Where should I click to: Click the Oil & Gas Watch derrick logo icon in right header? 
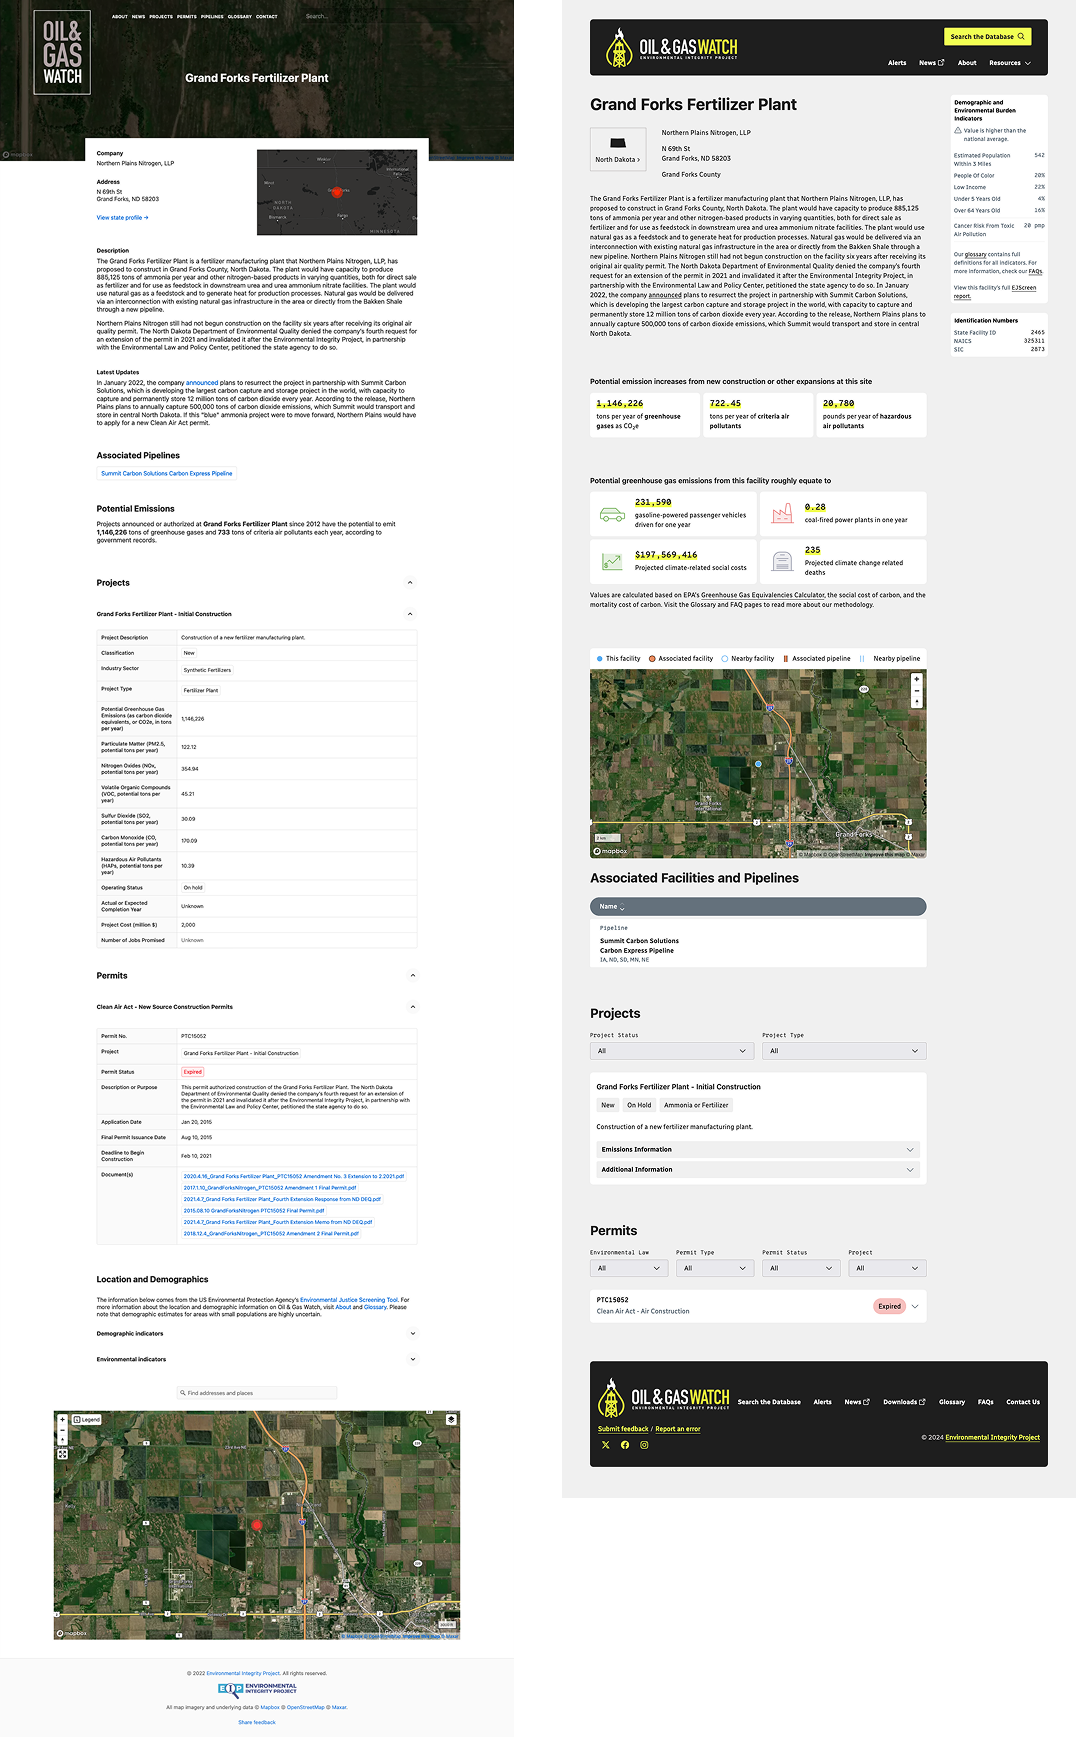619,48
